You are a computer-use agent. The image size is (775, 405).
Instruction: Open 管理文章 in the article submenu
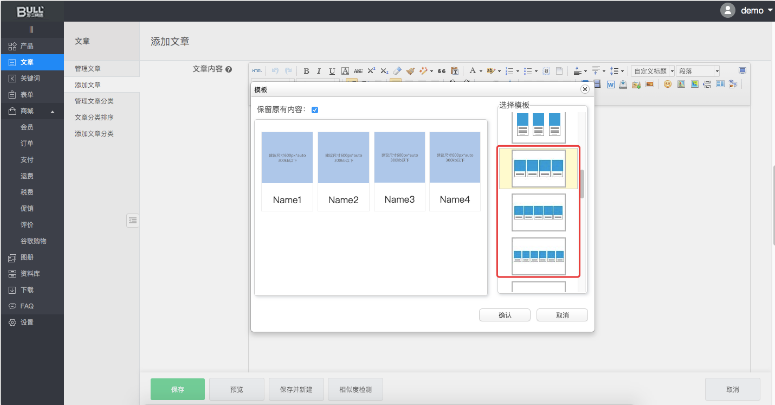[x=88, y=68]
